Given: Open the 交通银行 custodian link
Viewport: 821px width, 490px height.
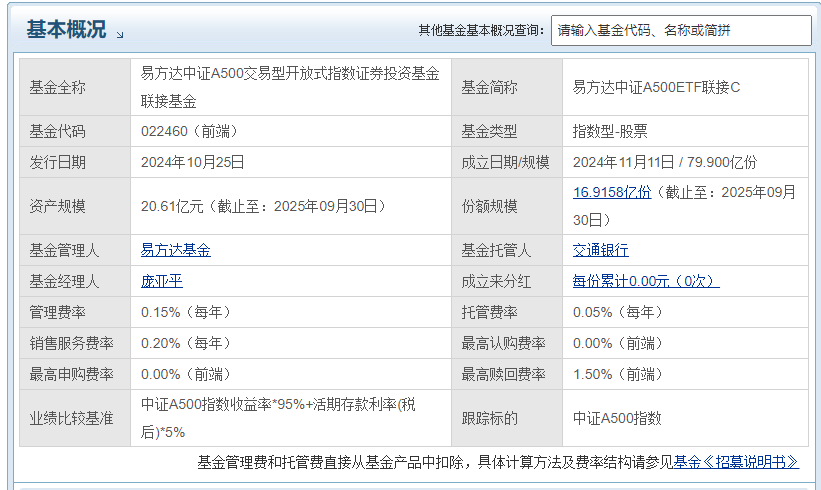Looking at the screenshot, I should [x=601, y=250].
